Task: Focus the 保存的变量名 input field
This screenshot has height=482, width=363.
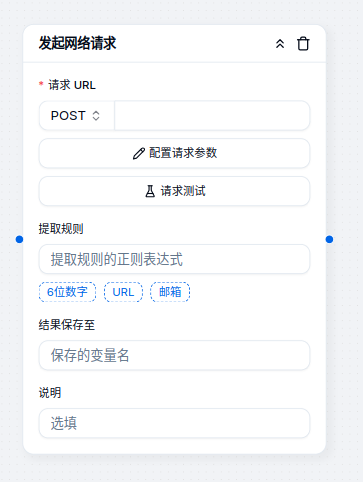Action: (174, 355)
